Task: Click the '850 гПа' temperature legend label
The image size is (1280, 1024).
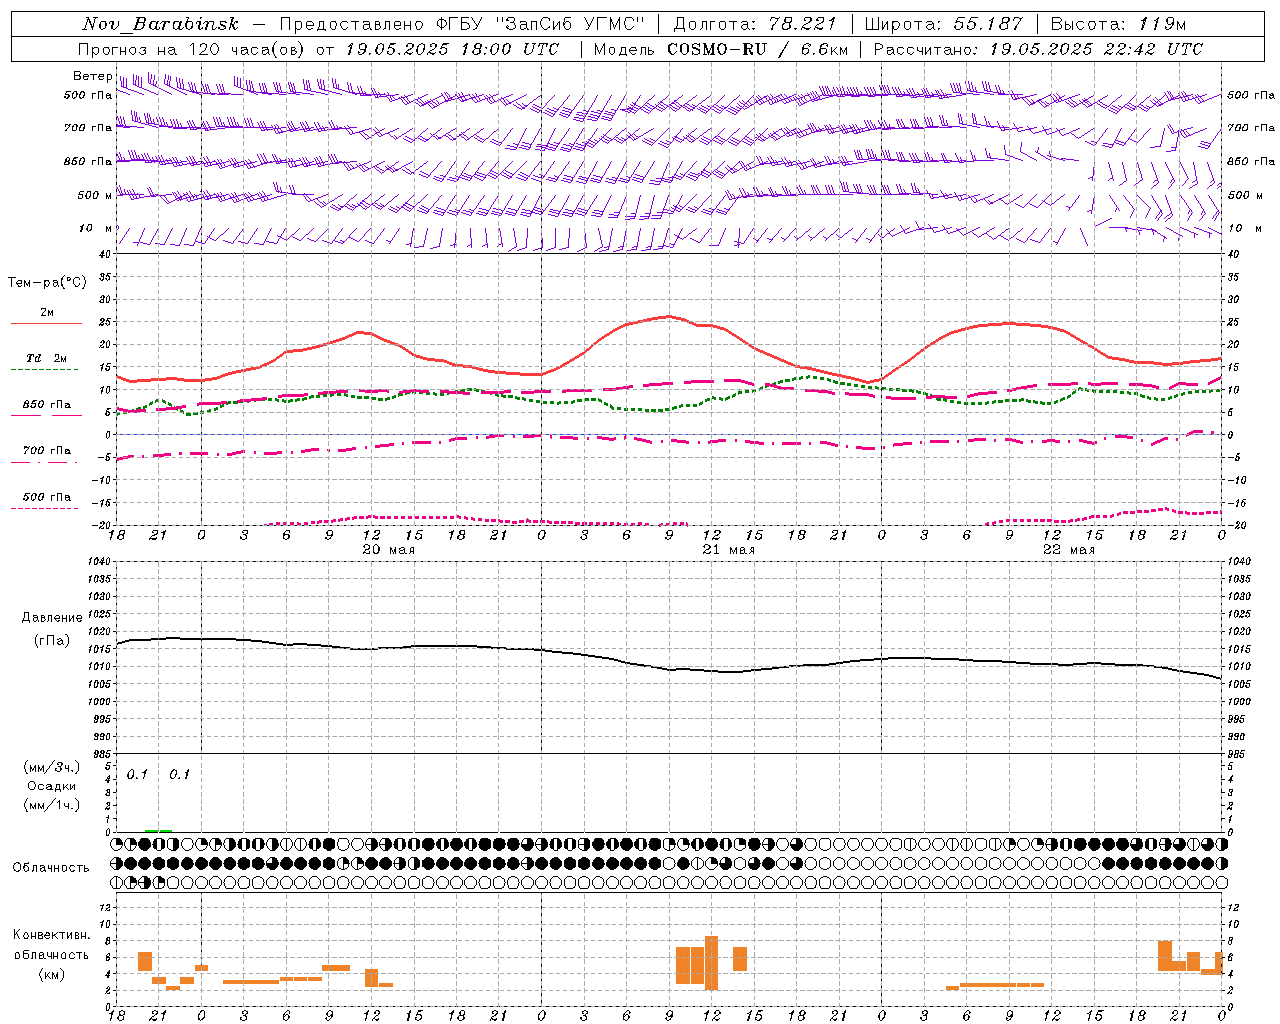Action: click(x=47, y=404)
